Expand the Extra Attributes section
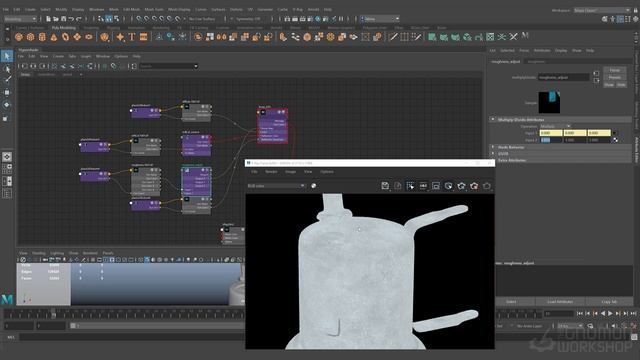640x360 pixels. (493, 160)
